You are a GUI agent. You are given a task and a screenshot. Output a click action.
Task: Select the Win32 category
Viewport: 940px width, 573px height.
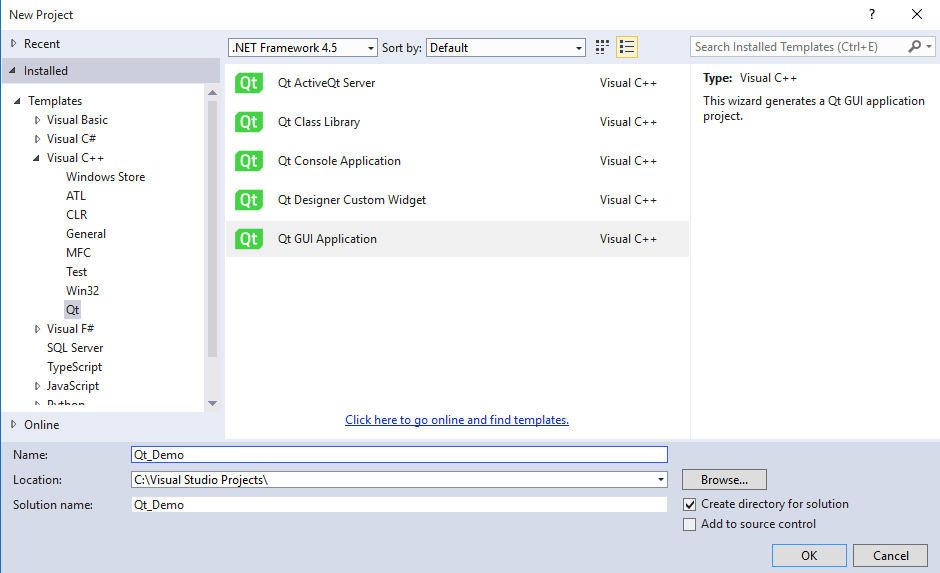point(82,291)
